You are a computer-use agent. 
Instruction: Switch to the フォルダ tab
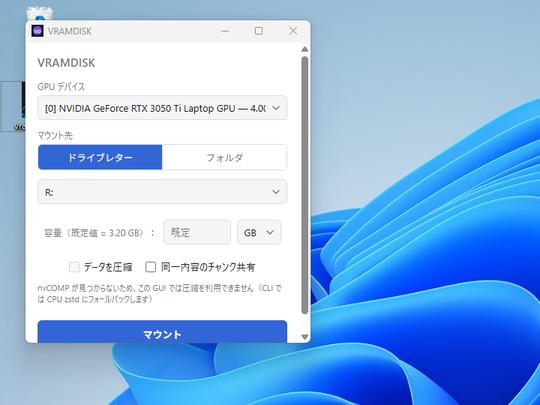pos(224,157)
